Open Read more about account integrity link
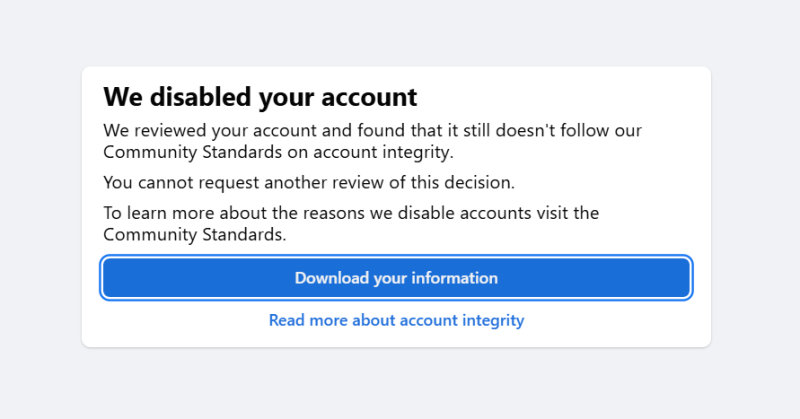800x419 pixels. click(x=396, y=321)
